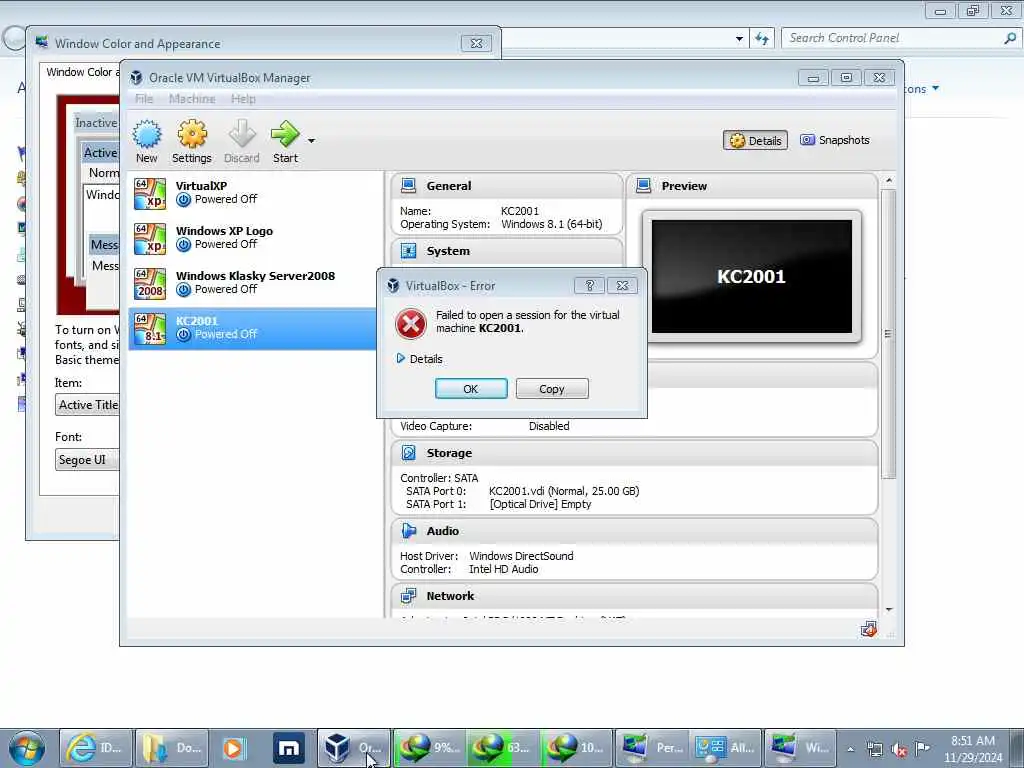Click the Audio section speaker icon

tap(409, 531)
